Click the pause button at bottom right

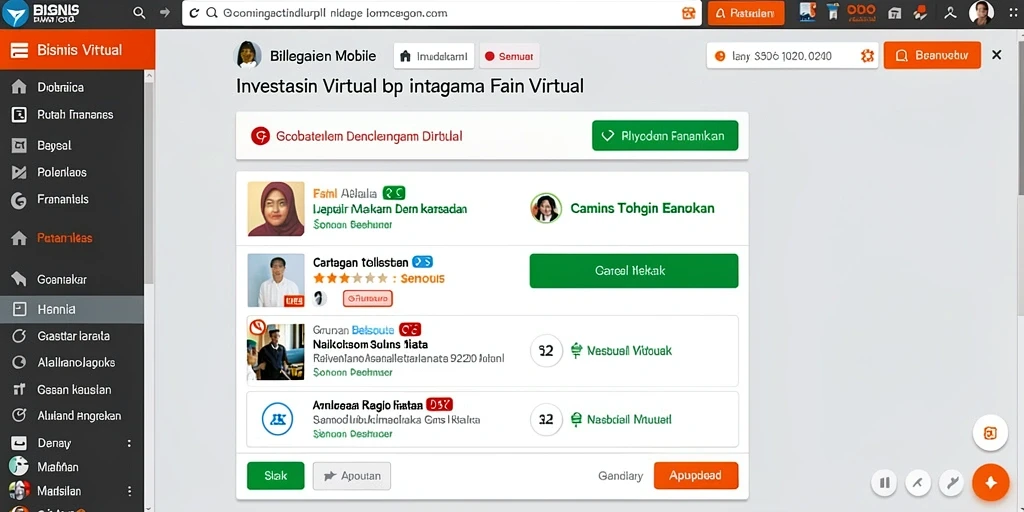885,483
